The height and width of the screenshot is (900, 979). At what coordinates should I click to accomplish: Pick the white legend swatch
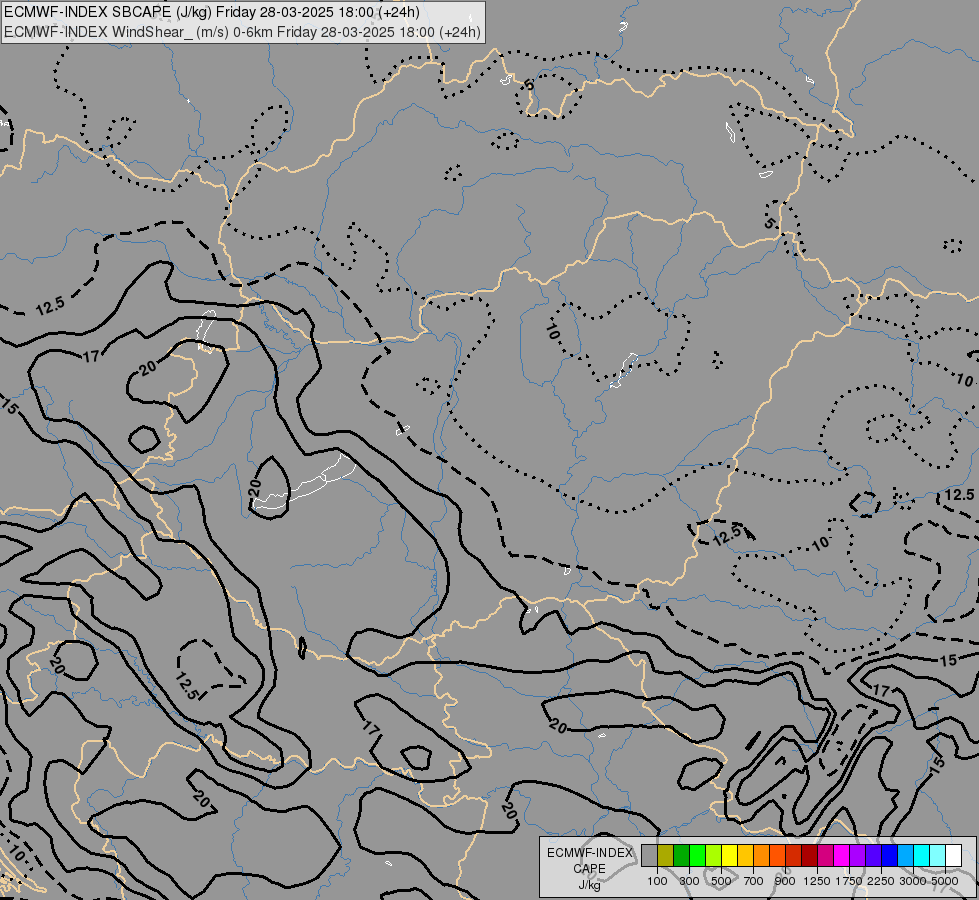[x=953, y=855]
